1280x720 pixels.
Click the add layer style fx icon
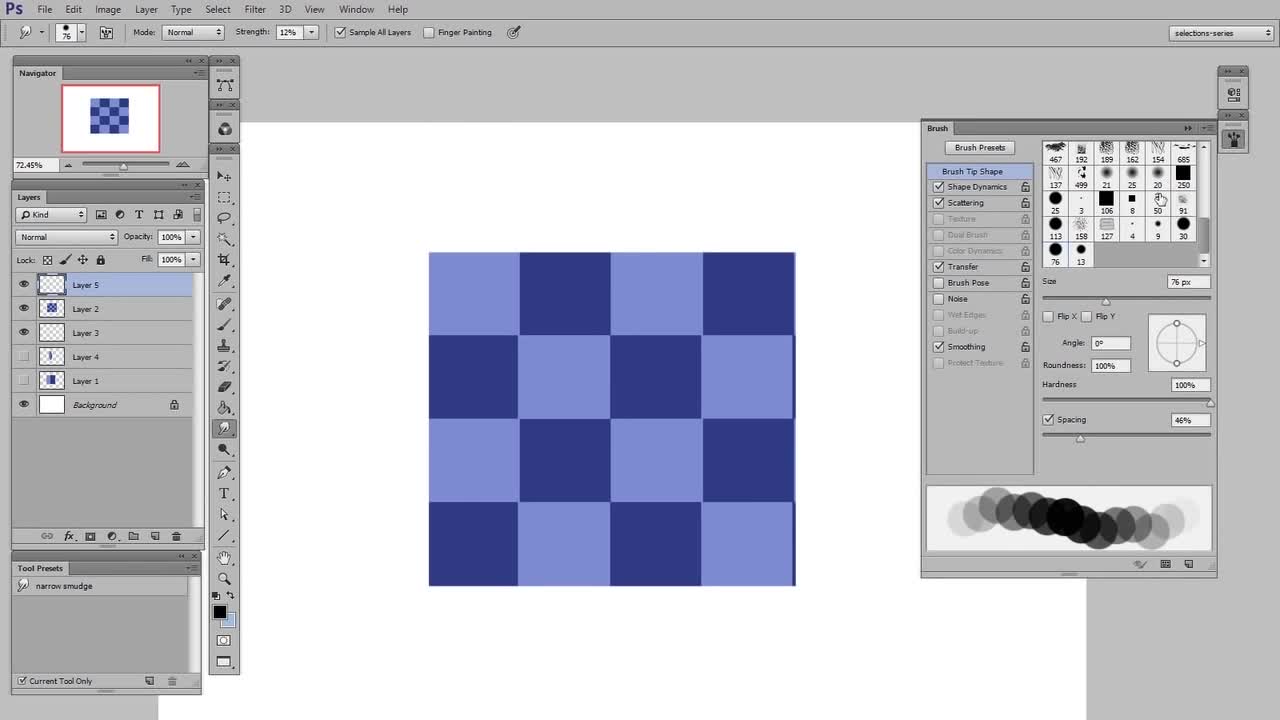[x=69, y=537]
